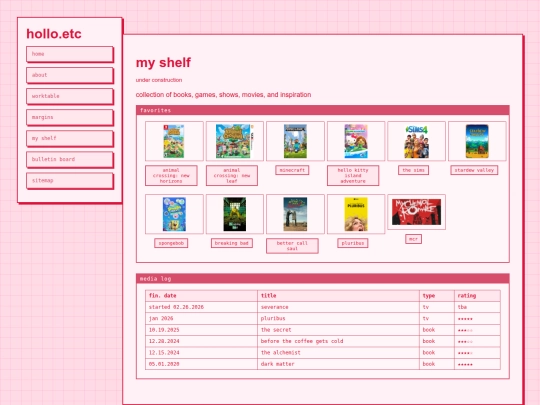Select 'dark matter' in the log
The image size is (540, 405).
coord(278,364)
